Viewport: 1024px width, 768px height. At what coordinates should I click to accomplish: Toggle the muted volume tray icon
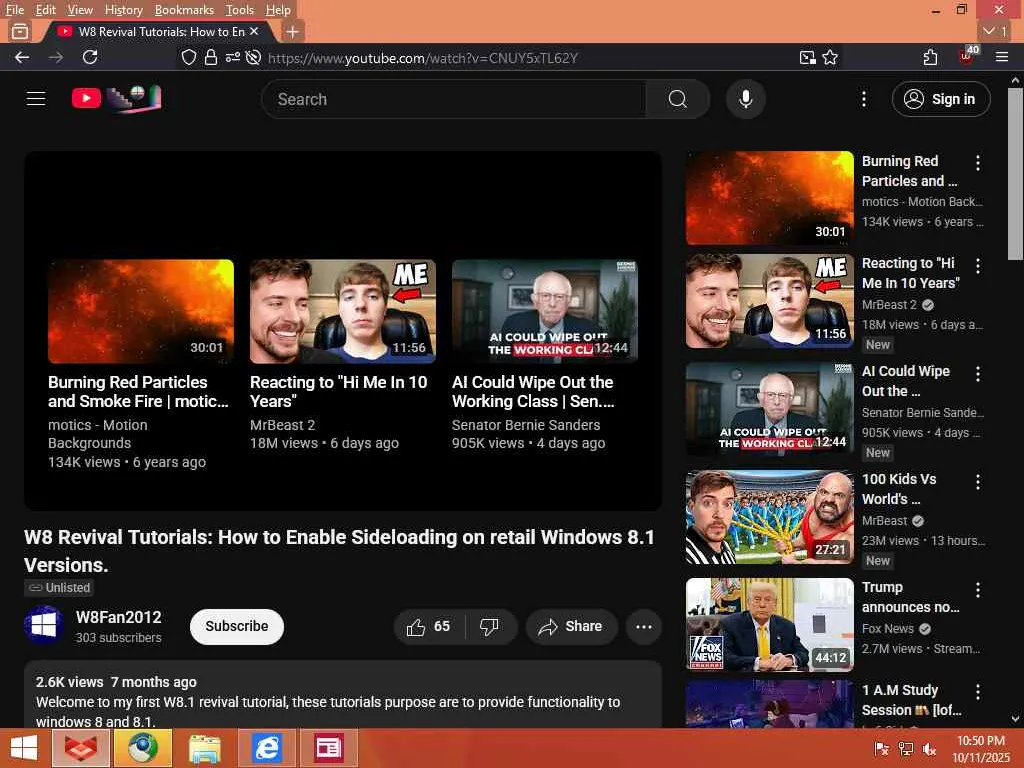point(929,749)
